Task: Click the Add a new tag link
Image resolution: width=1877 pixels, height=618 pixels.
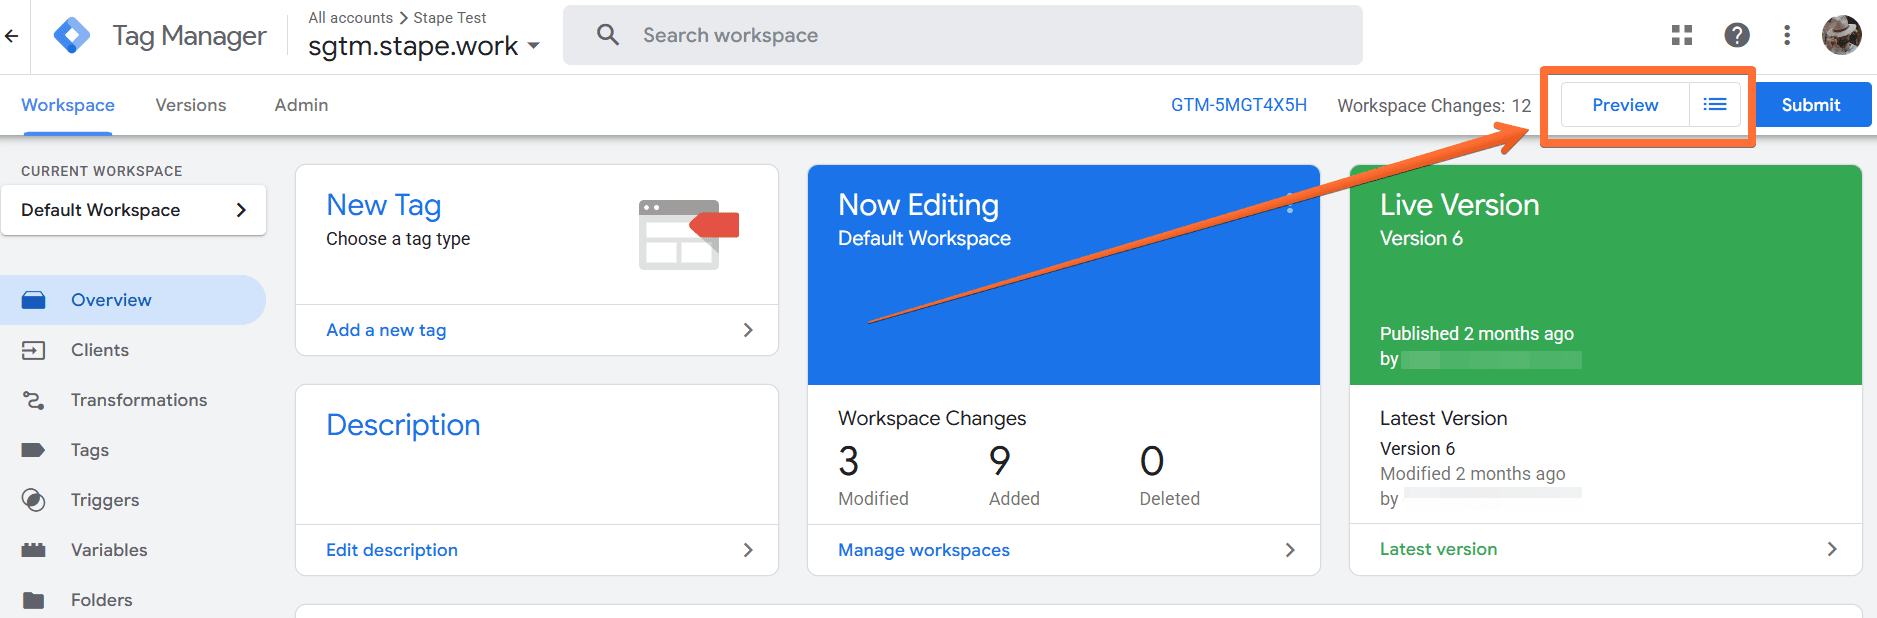Action: pos(386,330)
